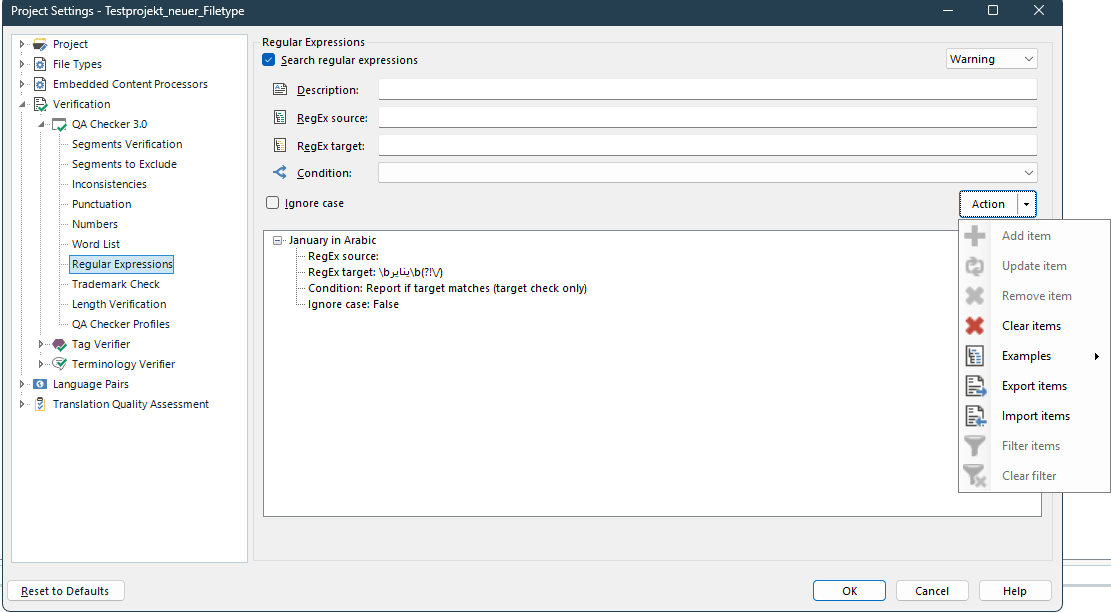Click the Help button
1111x613 pixels.
(x=1014, y=590)
